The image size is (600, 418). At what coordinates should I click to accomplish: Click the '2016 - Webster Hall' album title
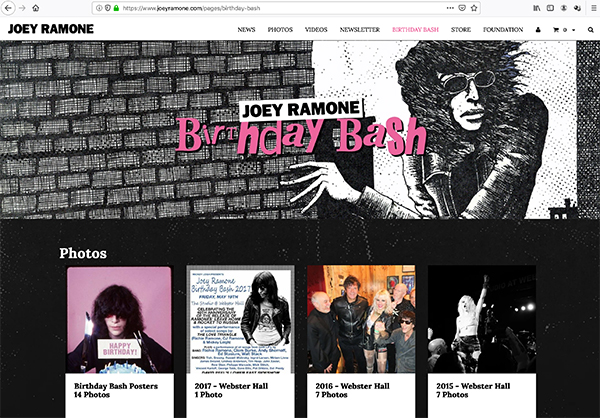pyautogui.click(x=352, y=386)
